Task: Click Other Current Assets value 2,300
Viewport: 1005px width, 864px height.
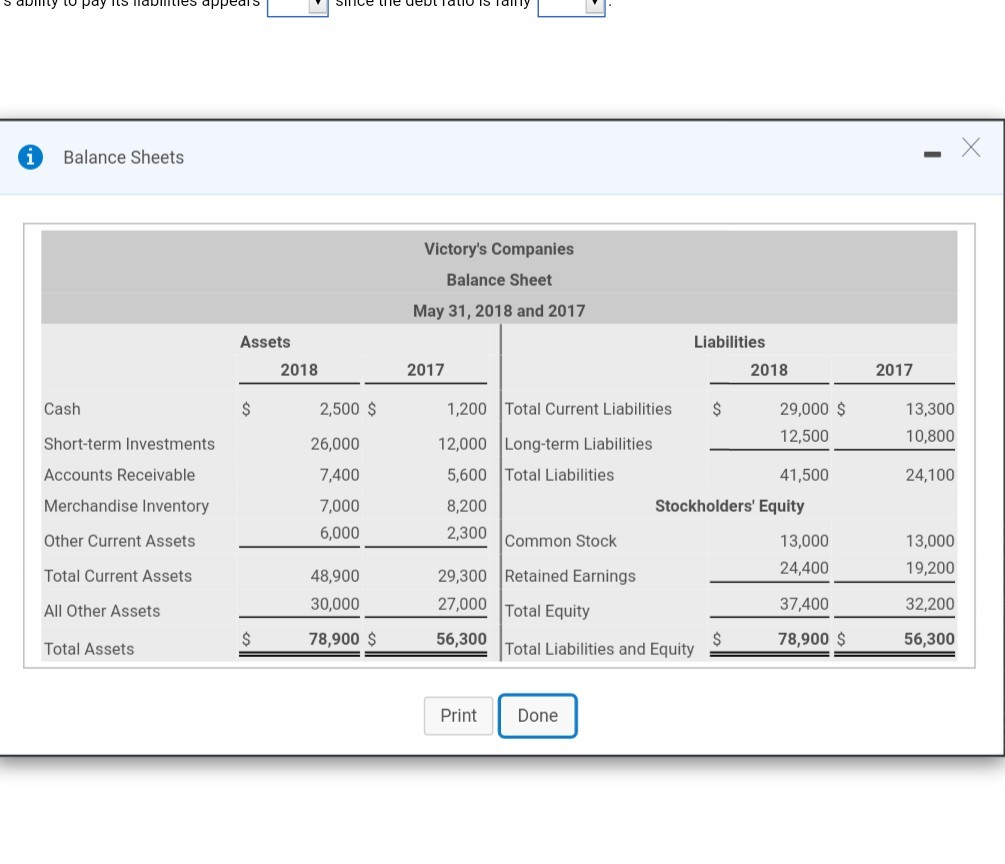Action: (467, 533)
